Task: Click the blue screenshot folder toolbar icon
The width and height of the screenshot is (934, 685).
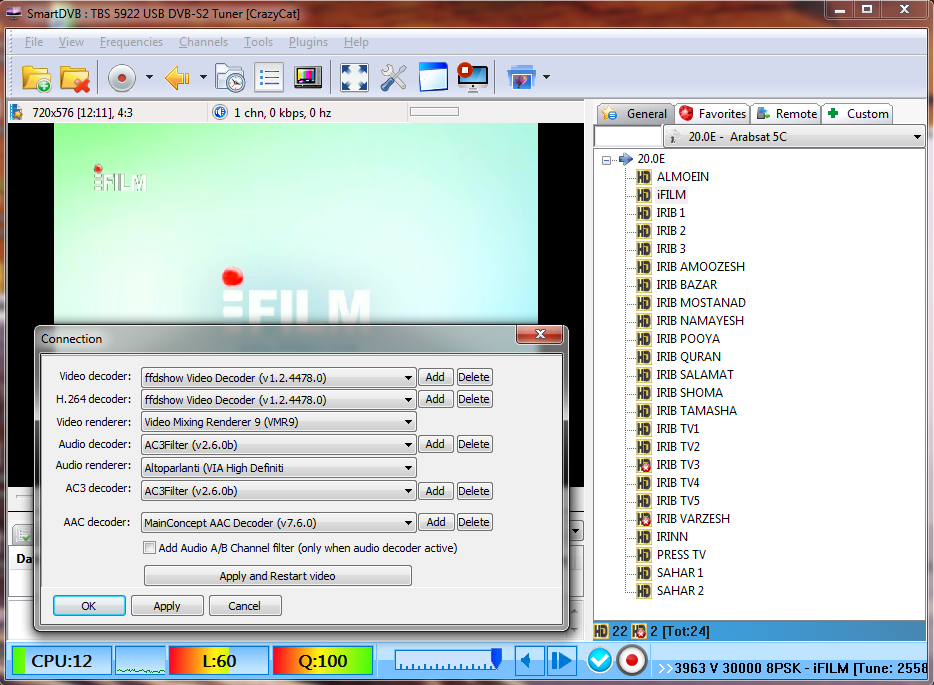Action: [521, 77]
